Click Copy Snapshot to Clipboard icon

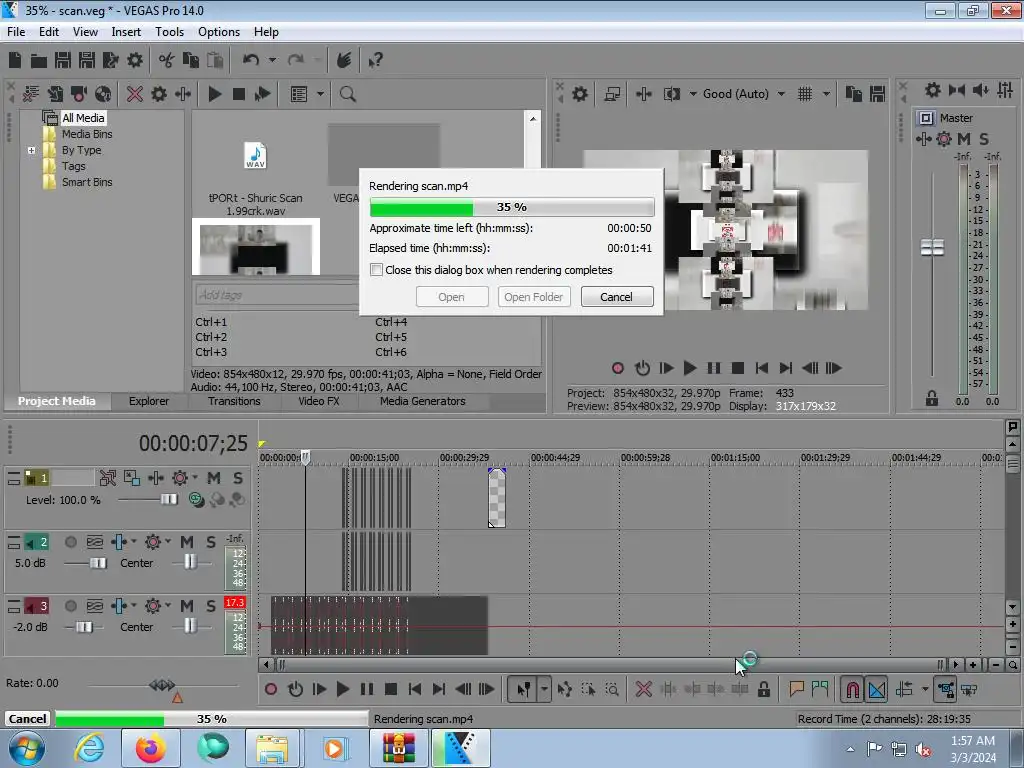[854, 94]
